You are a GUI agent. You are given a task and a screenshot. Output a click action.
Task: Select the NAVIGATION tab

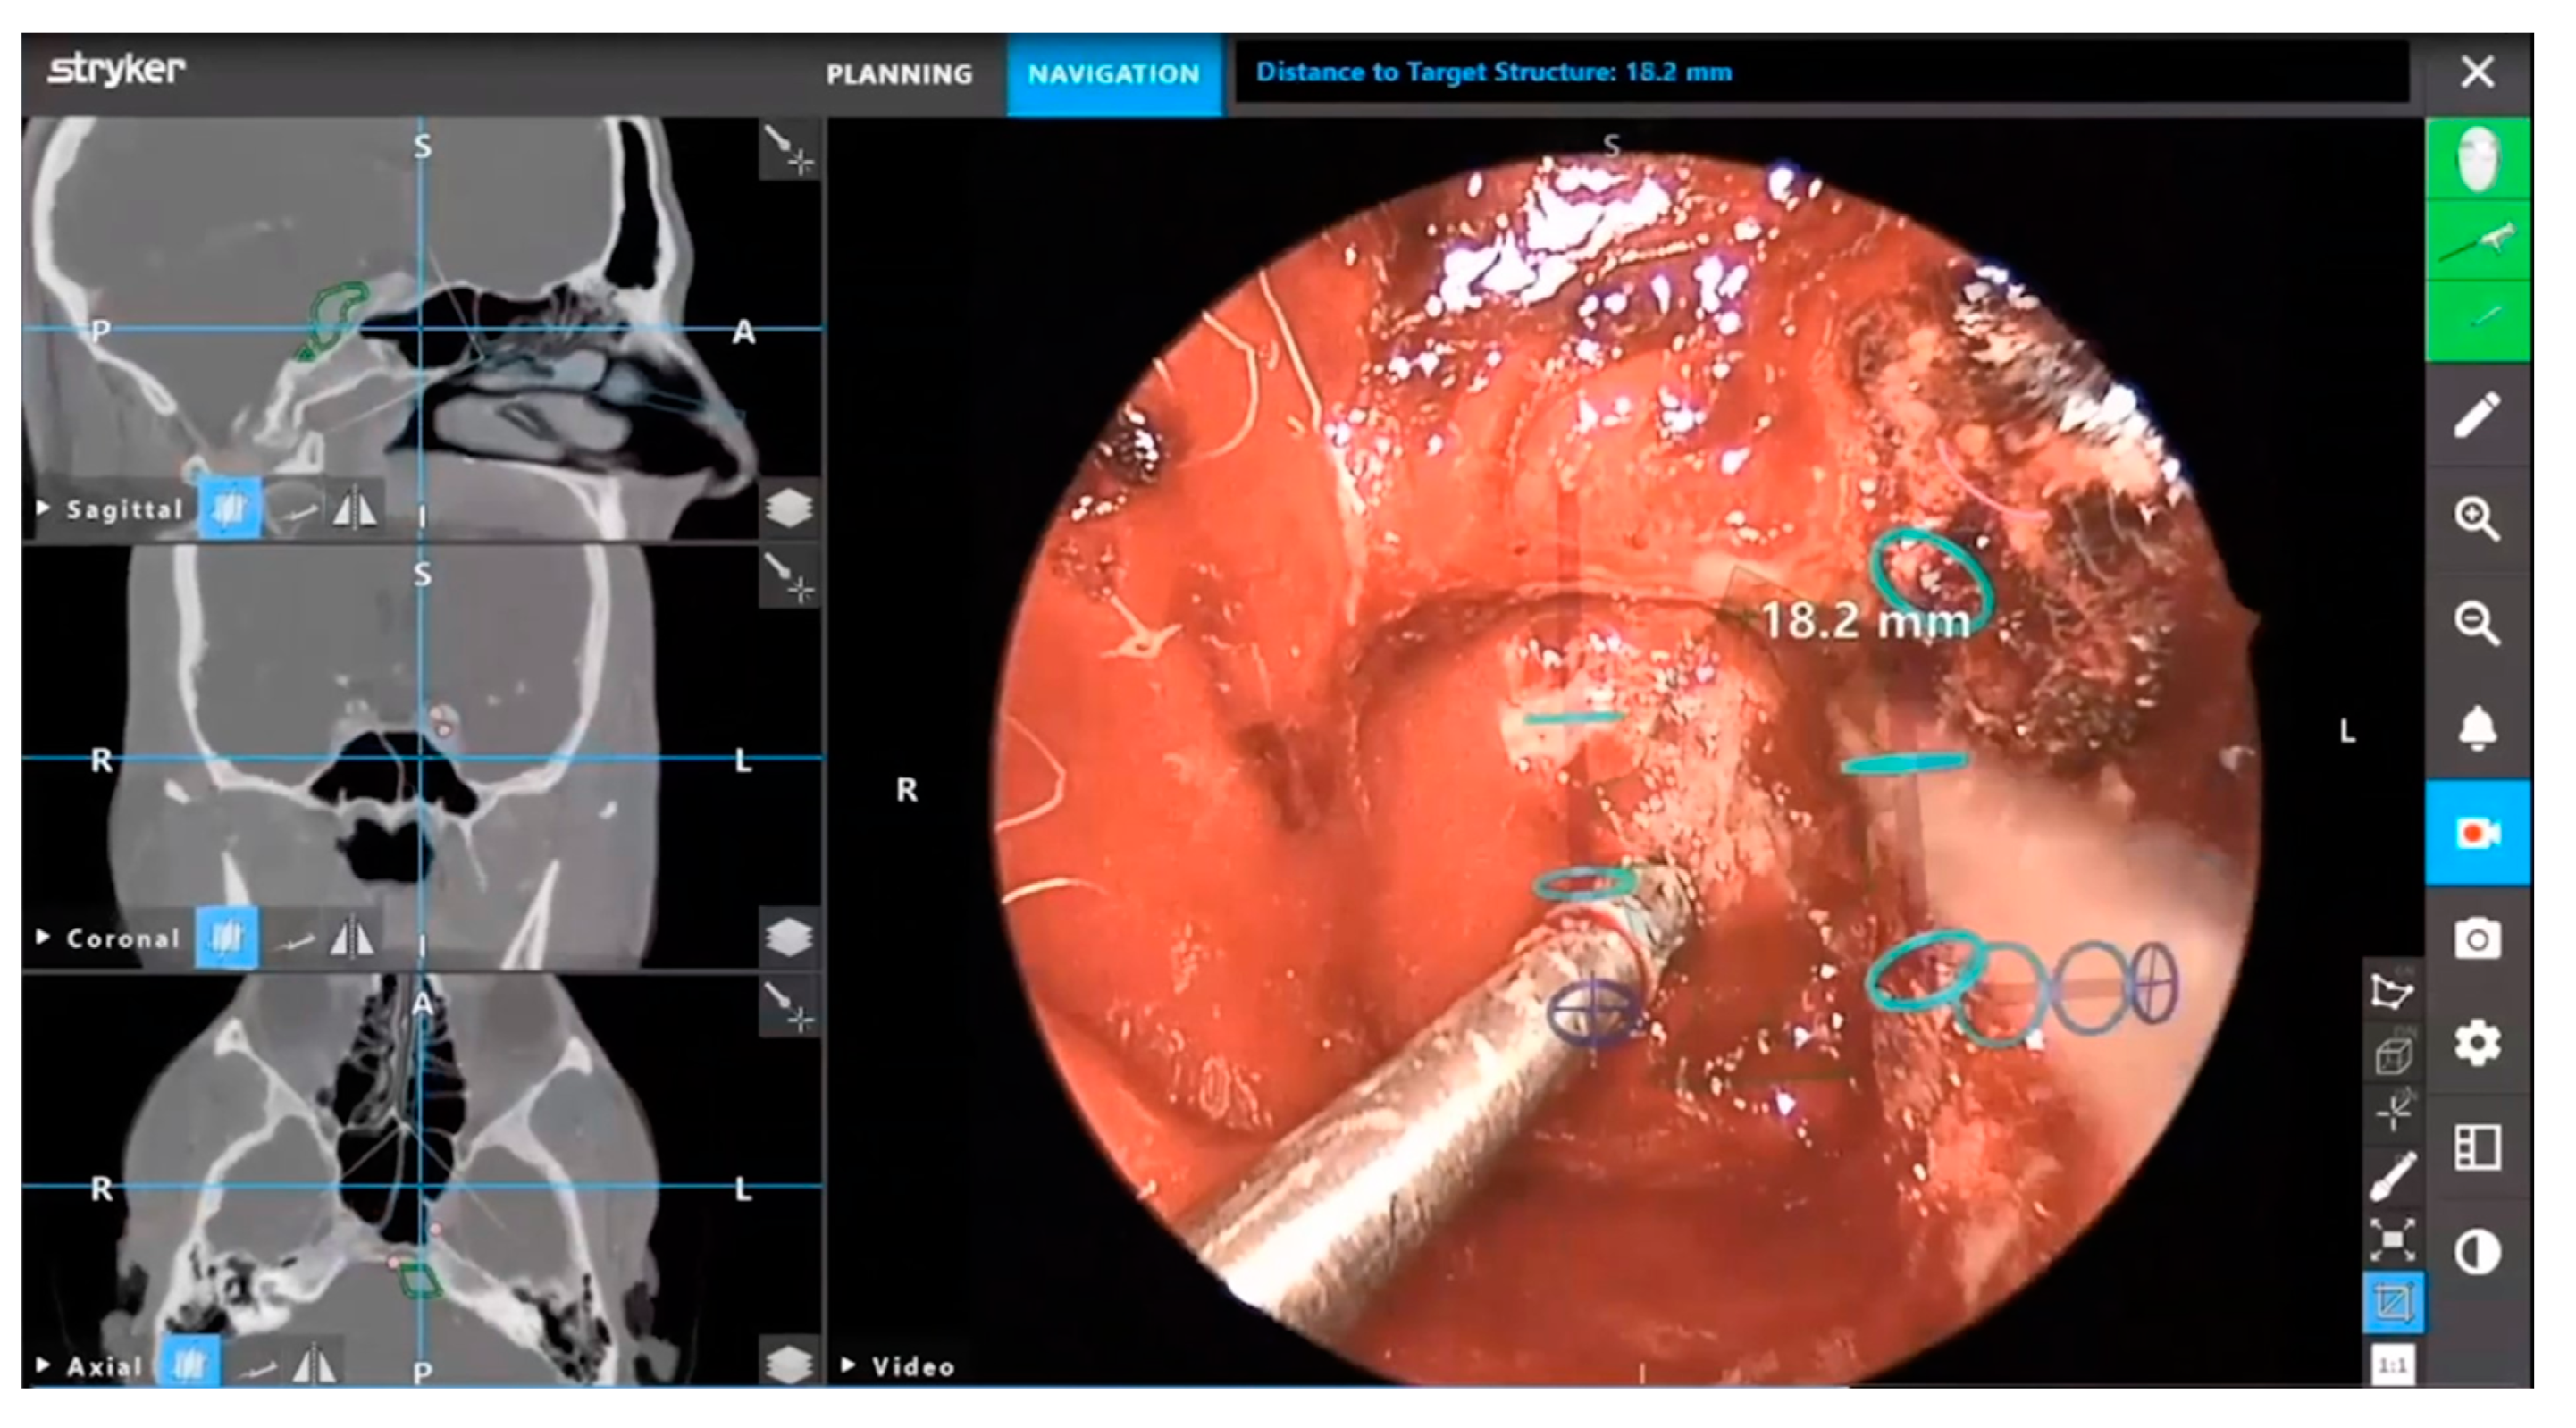[x=1113, y=74]
